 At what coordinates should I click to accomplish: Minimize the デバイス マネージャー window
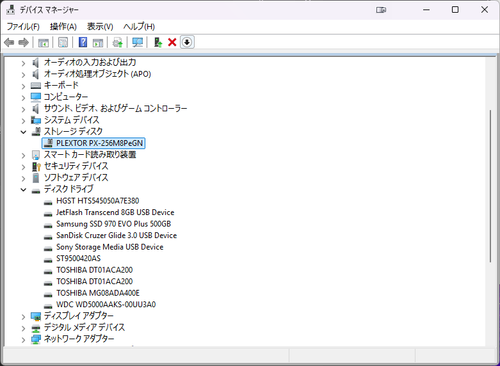click(426, 10)
